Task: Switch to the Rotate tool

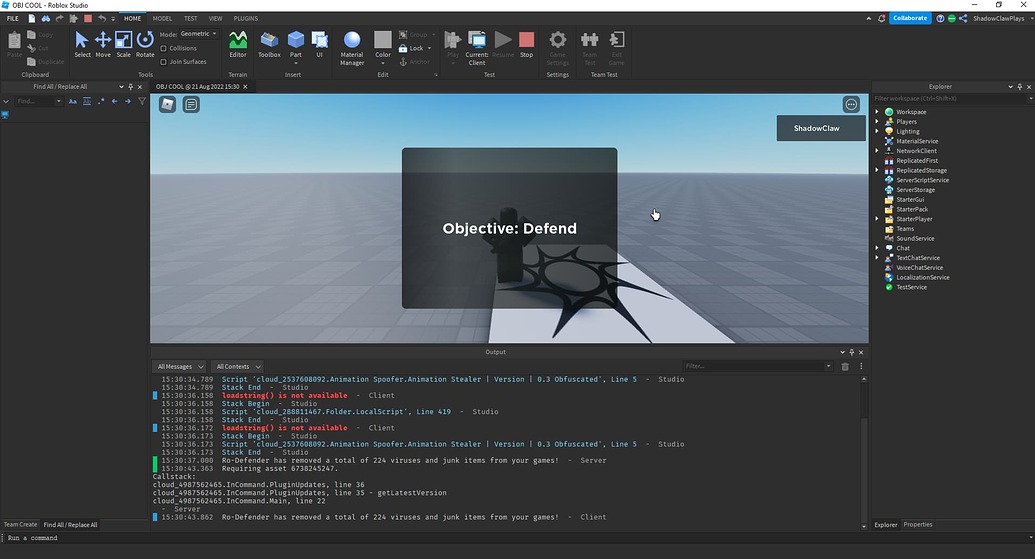Action: (145, 45)
